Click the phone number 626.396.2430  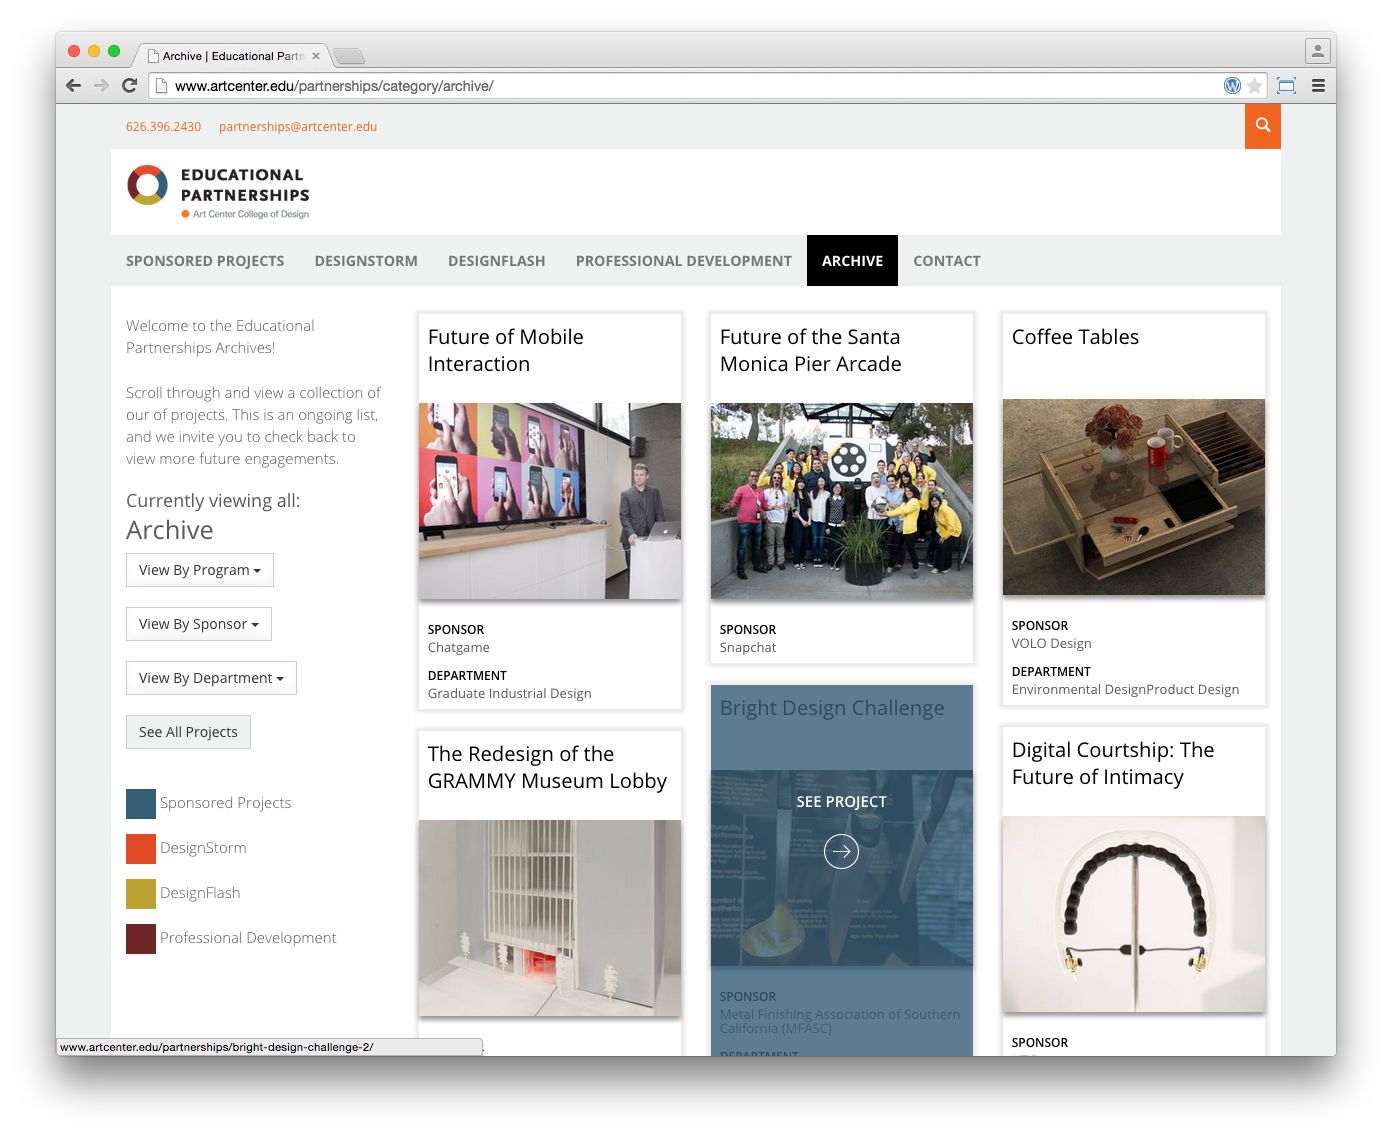163,127
